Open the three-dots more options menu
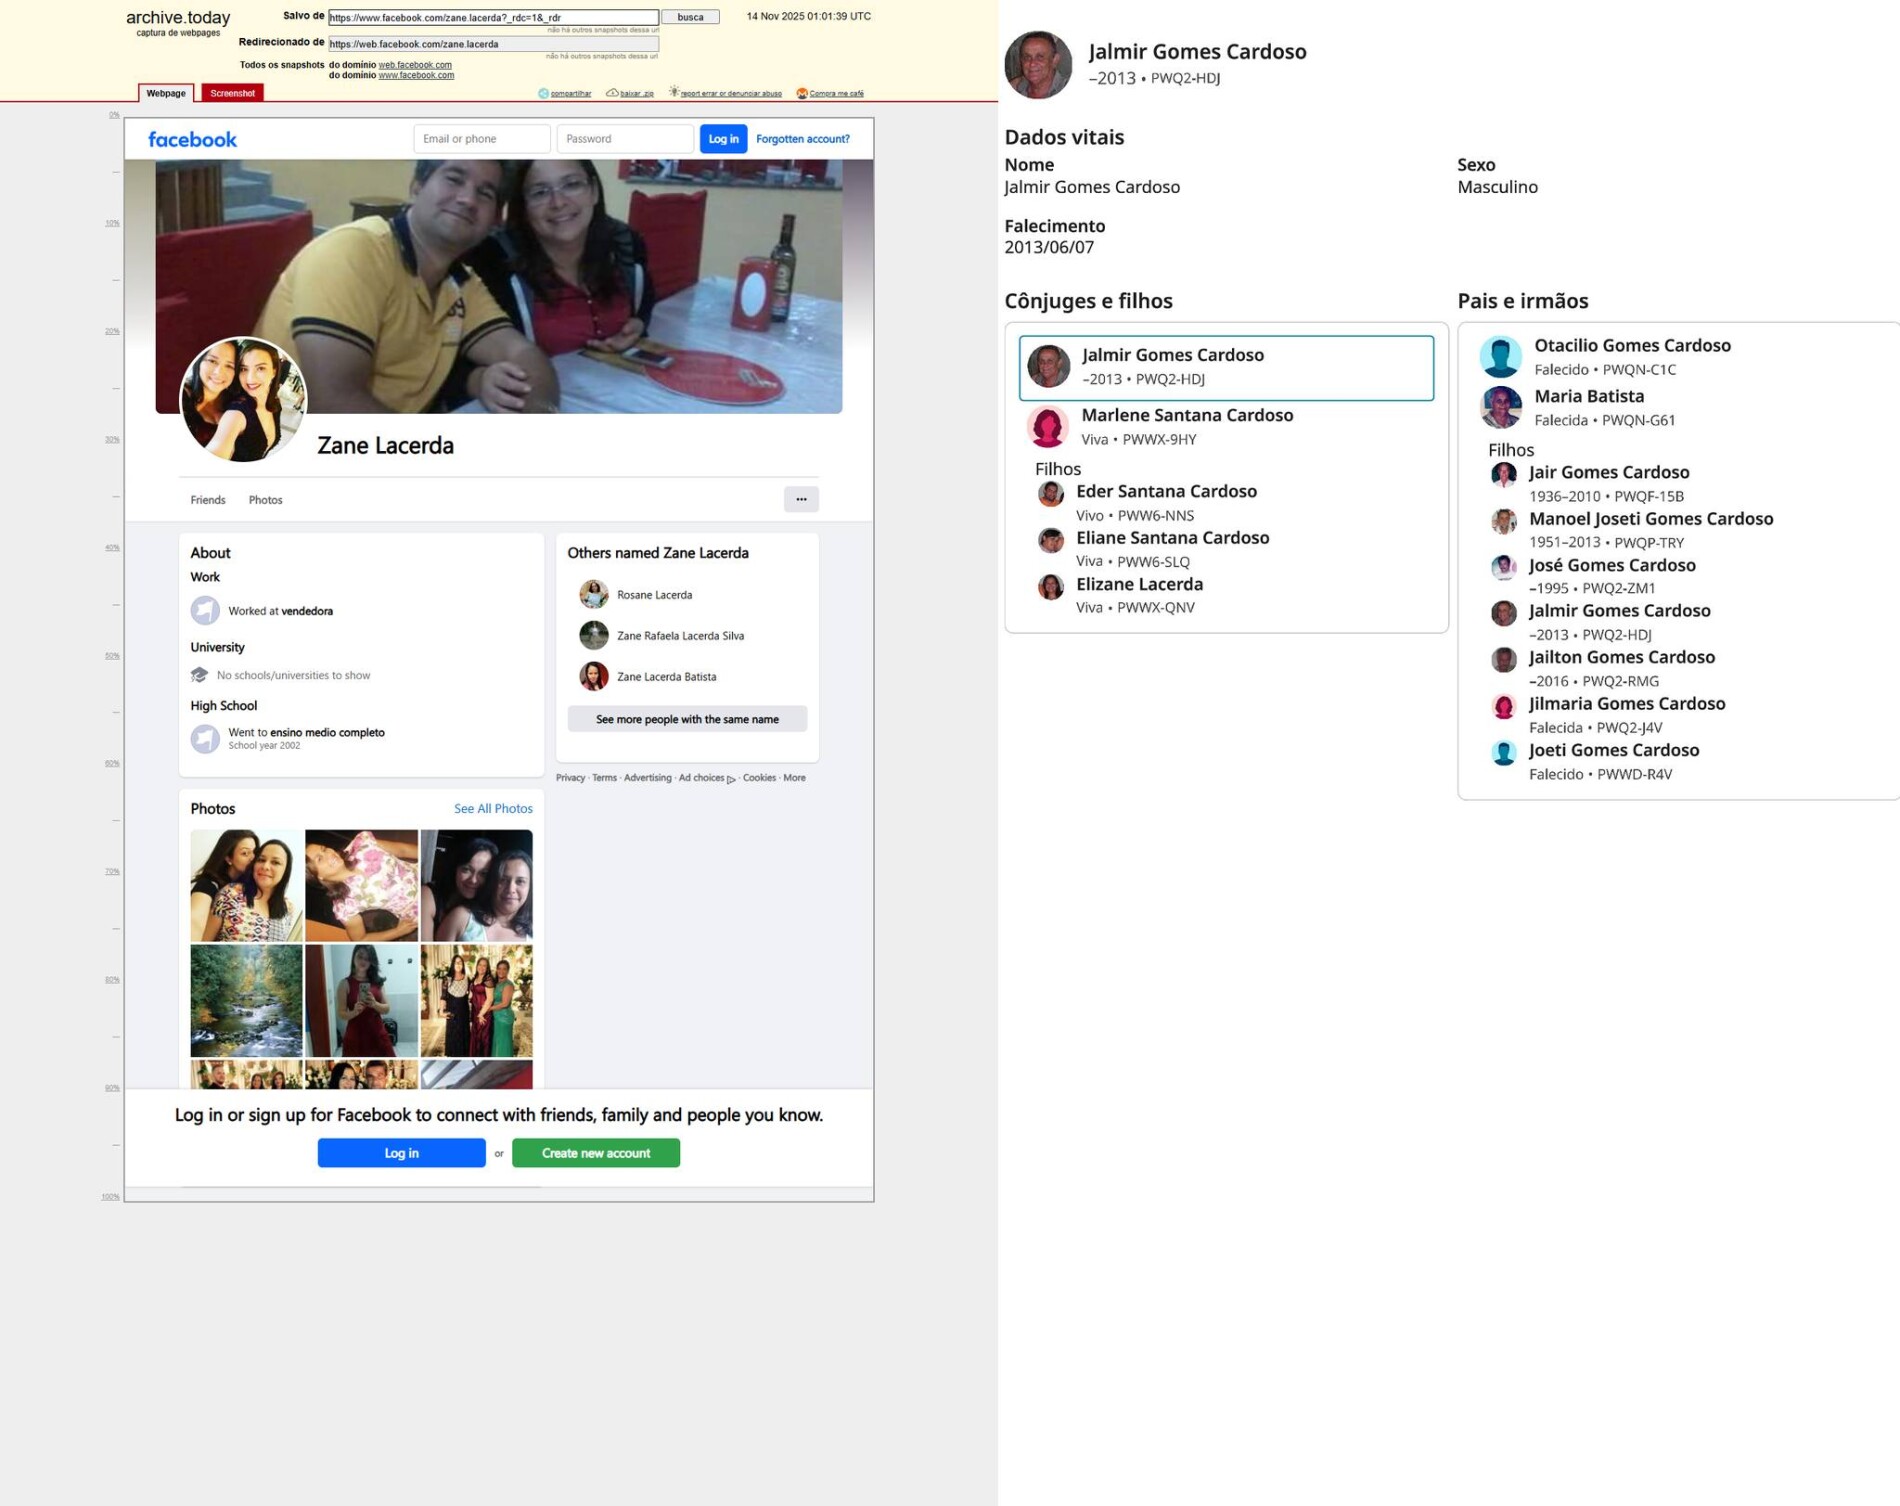This screenshot has width=1900, height=1506. [801, 499]
